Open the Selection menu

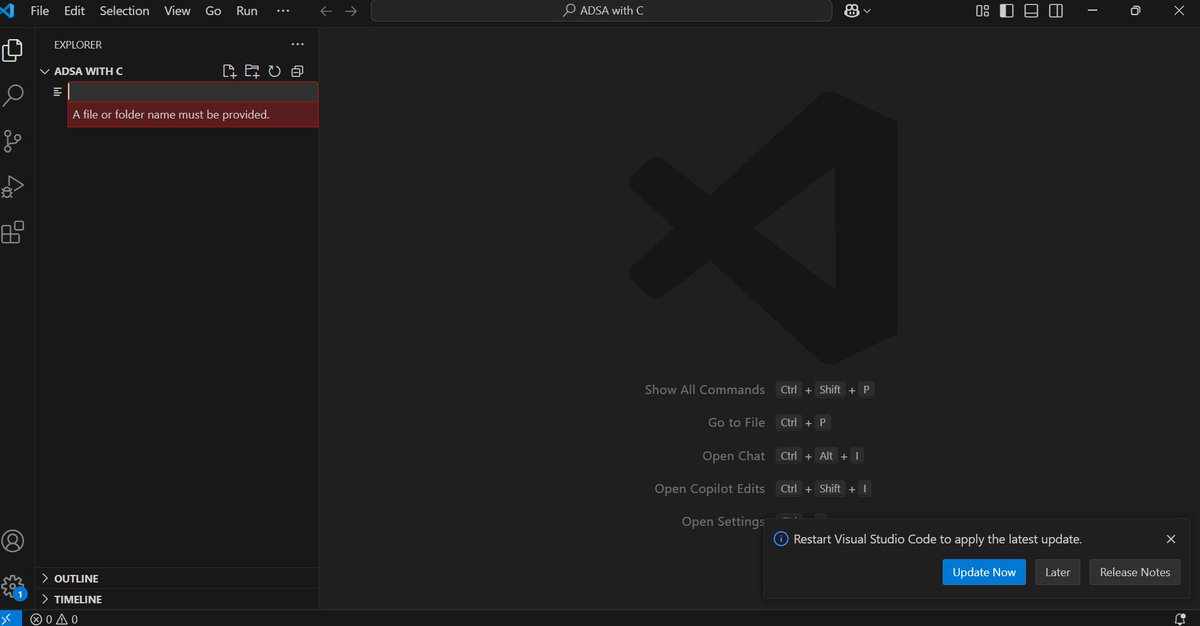[124, 11]
